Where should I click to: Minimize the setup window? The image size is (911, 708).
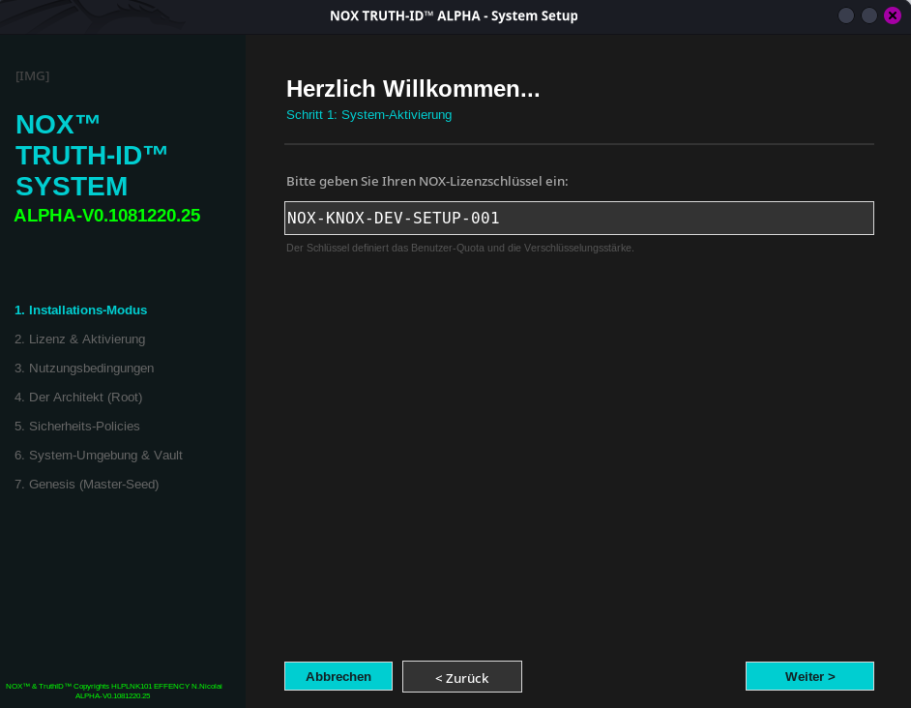[846, 16]
